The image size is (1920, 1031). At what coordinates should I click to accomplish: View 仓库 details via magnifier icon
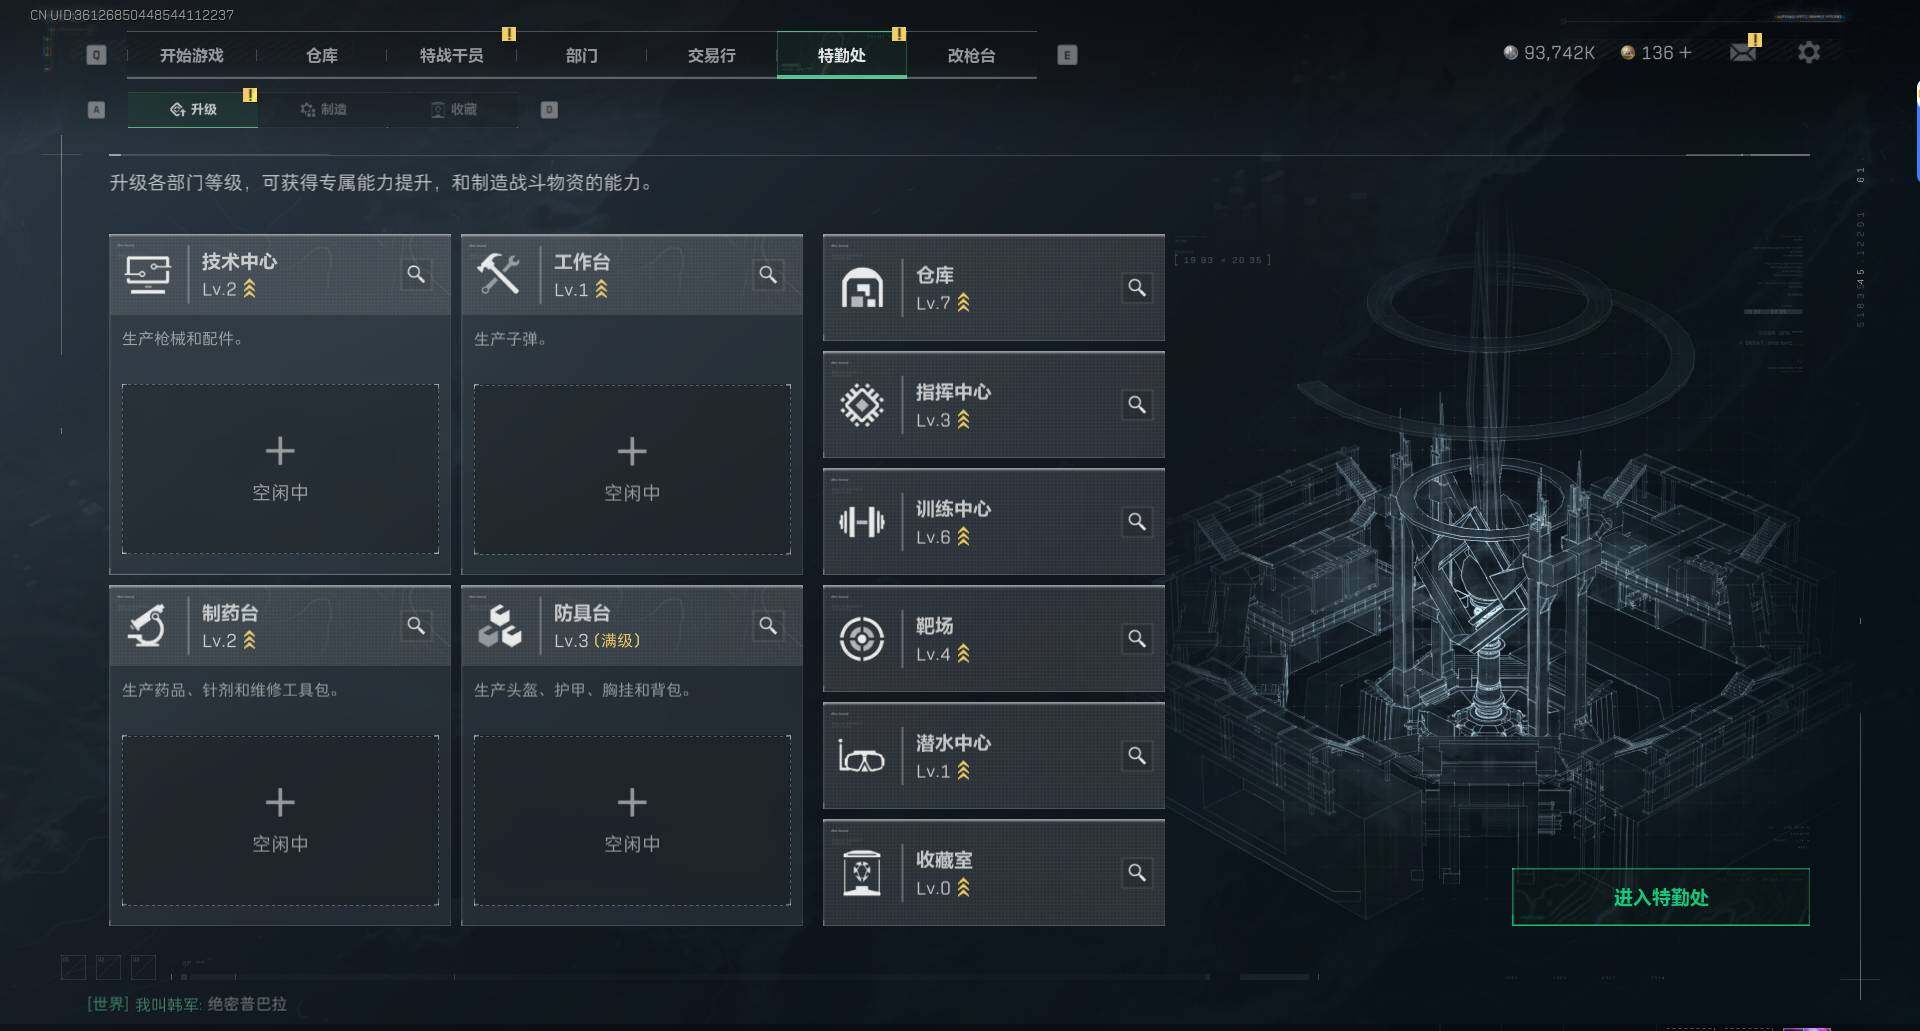click(x=1137, y=288)
